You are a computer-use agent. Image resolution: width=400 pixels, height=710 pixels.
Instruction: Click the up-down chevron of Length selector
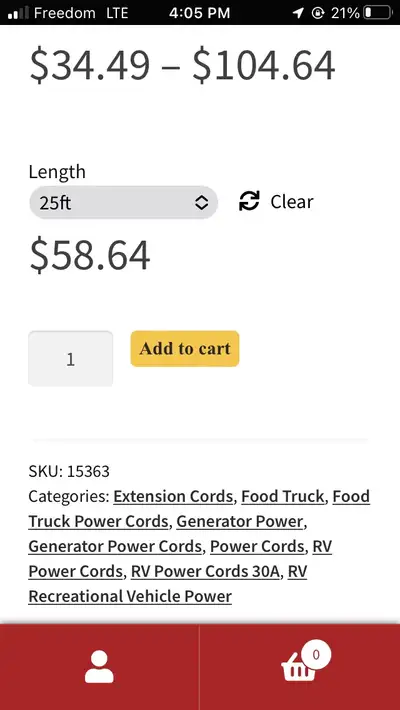pos(201,202)
